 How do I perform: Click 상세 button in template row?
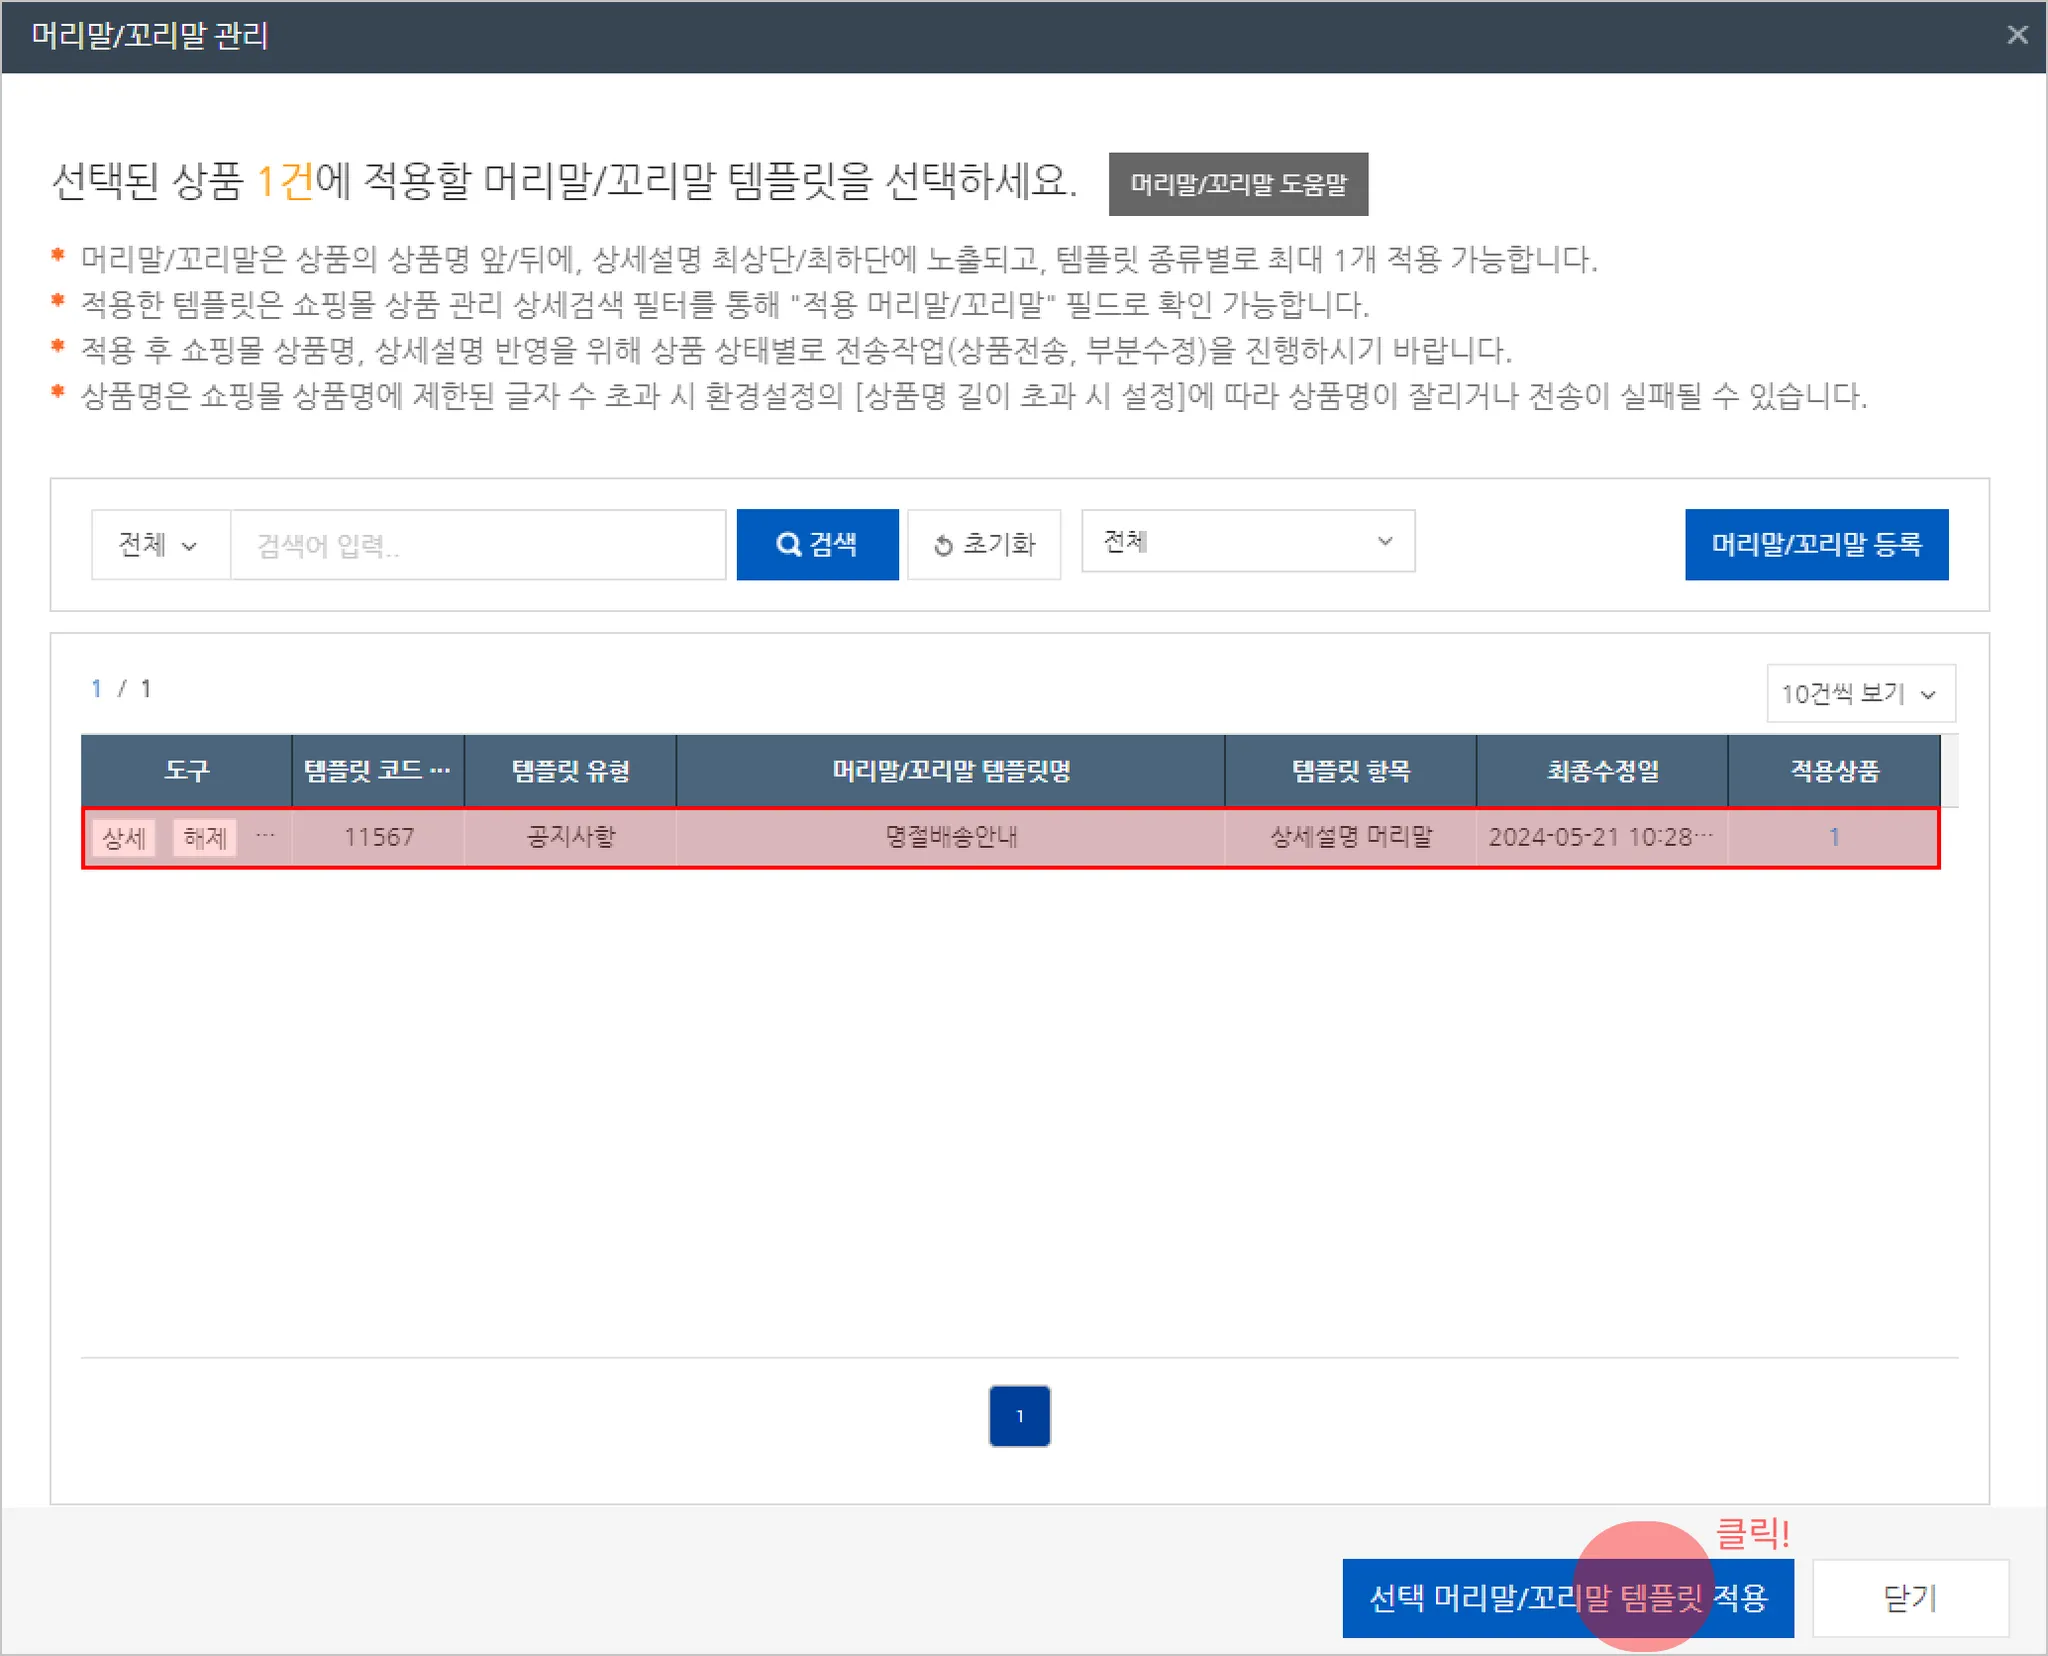(124, 837)
